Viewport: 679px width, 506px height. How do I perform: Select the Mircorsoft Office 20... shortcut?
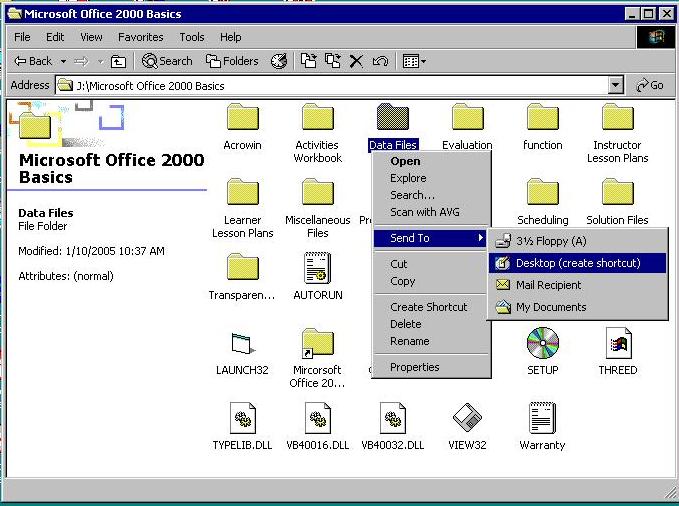(x=317, y=358)
